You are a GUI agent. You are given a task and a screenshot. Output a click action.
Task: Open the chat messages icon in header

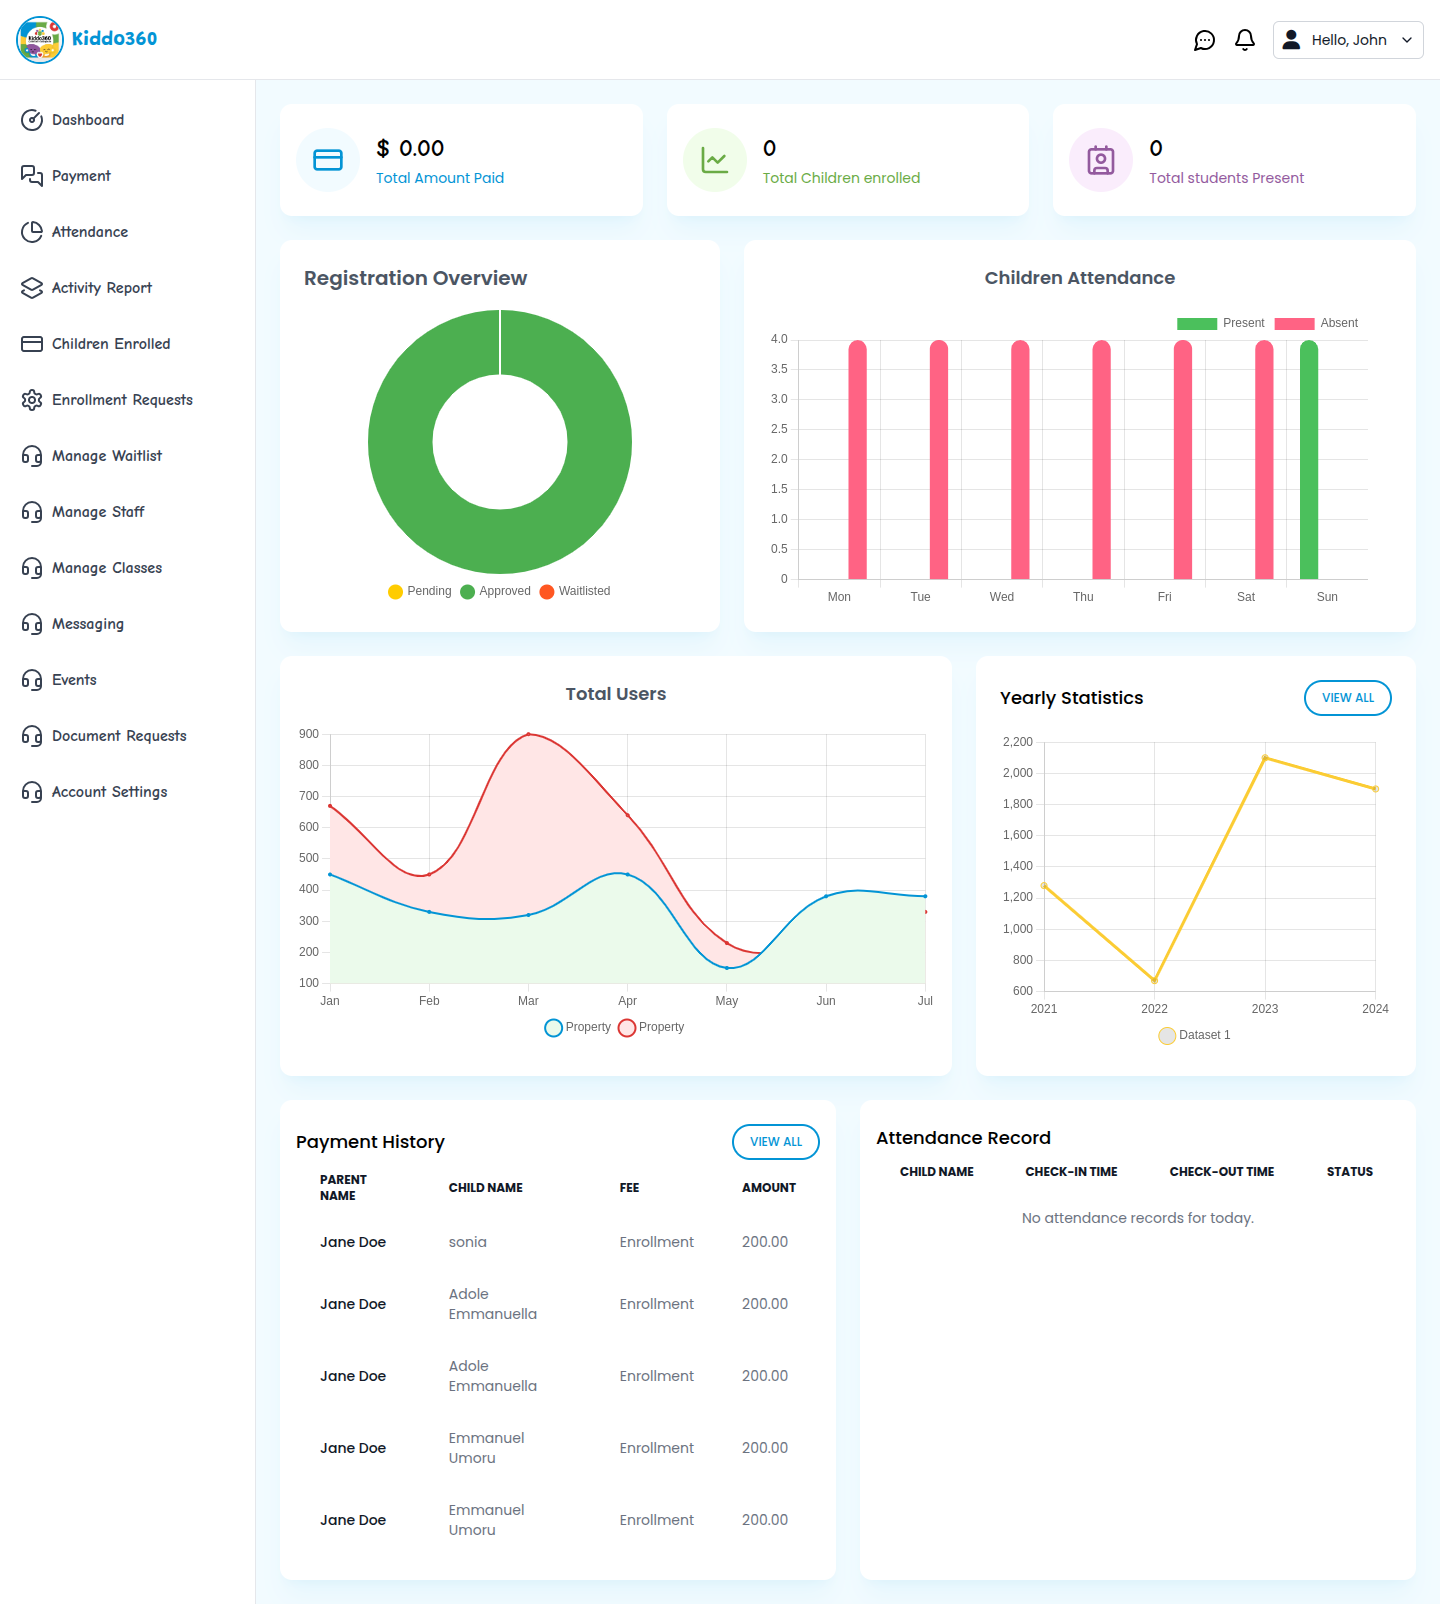[x=1204, y=40]
